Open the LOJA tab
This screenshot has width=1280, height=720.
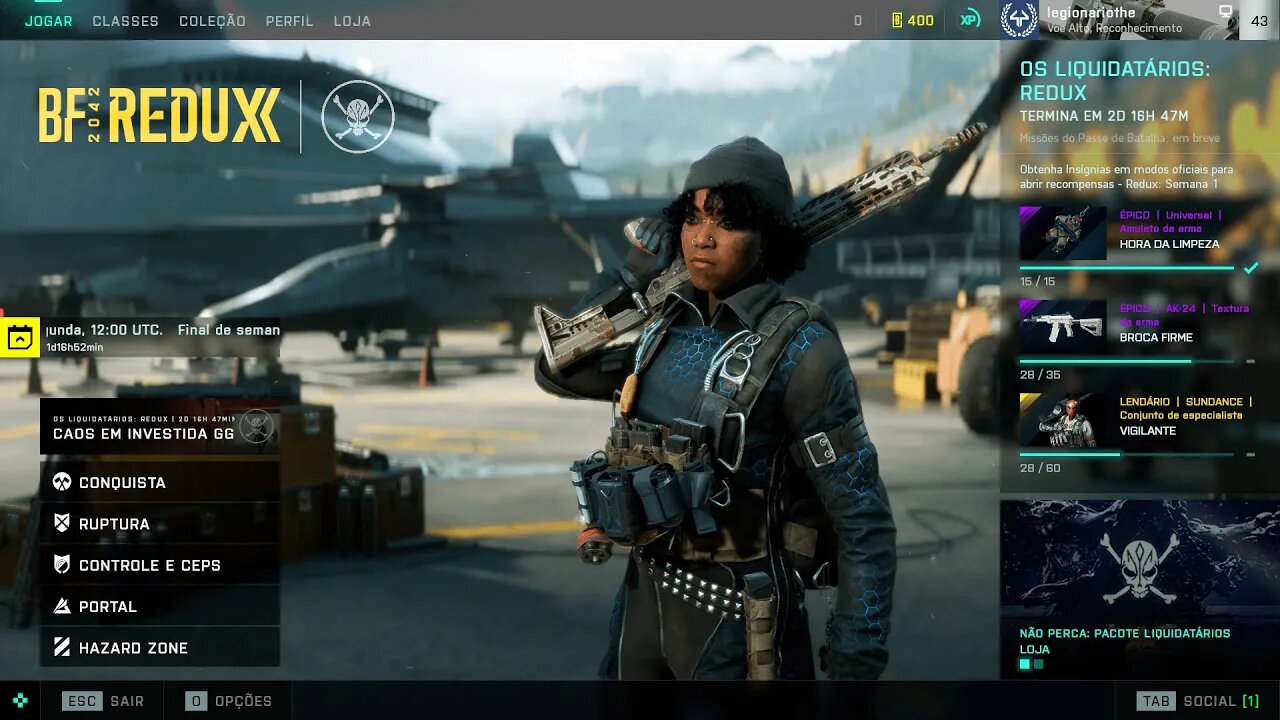click(352, 21)
